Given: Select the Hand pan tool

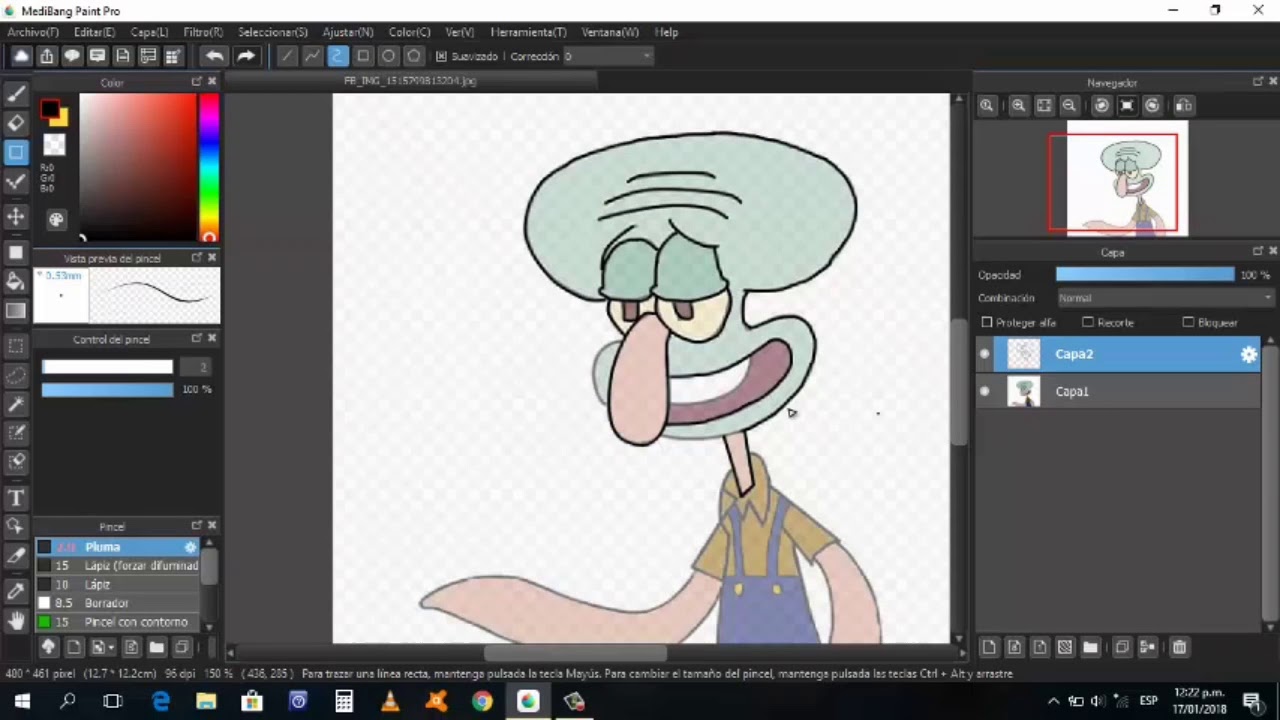Looking at the screenshot, I should [x=16, y=621].
